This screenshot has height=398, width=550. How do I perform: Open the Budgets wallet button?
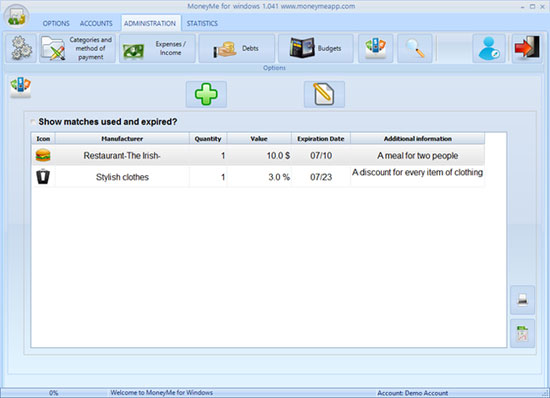point(316,48)
